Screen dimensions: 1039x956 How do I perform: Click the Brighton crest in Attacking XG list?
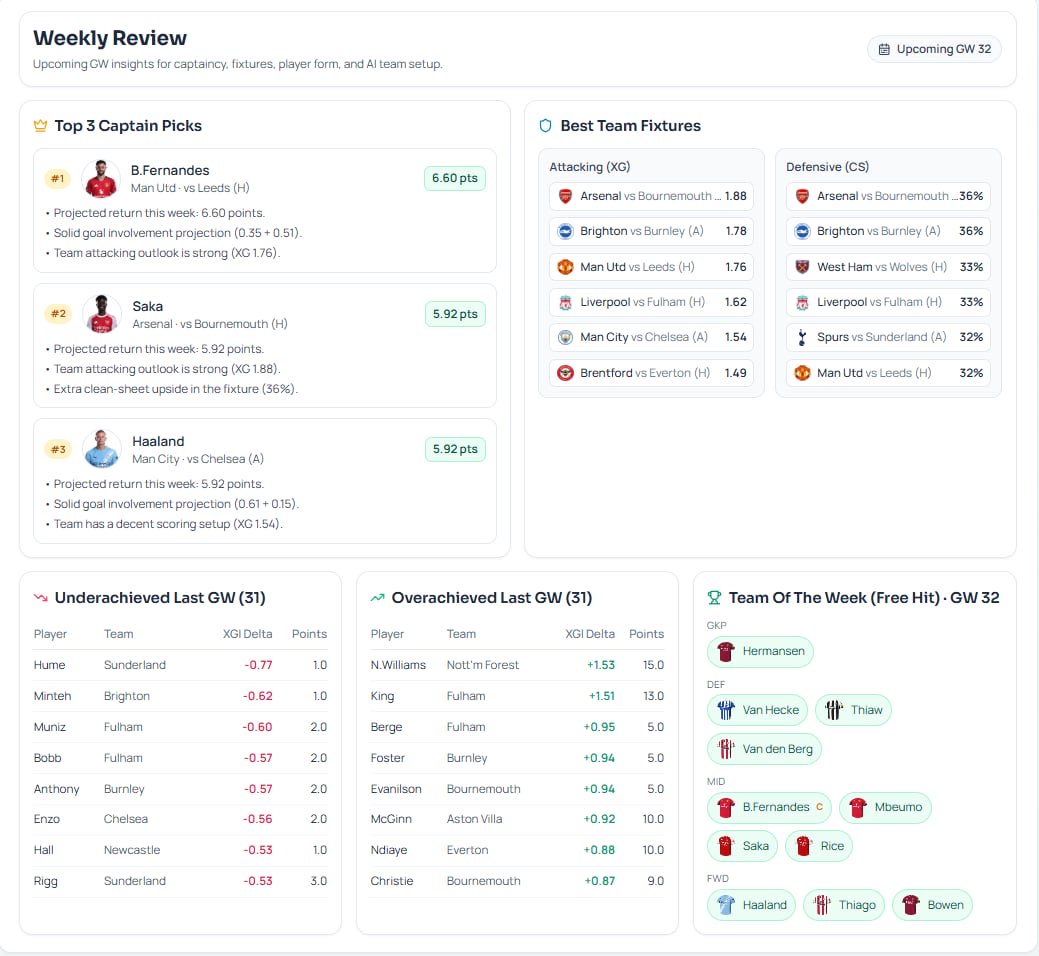(565, 231)
